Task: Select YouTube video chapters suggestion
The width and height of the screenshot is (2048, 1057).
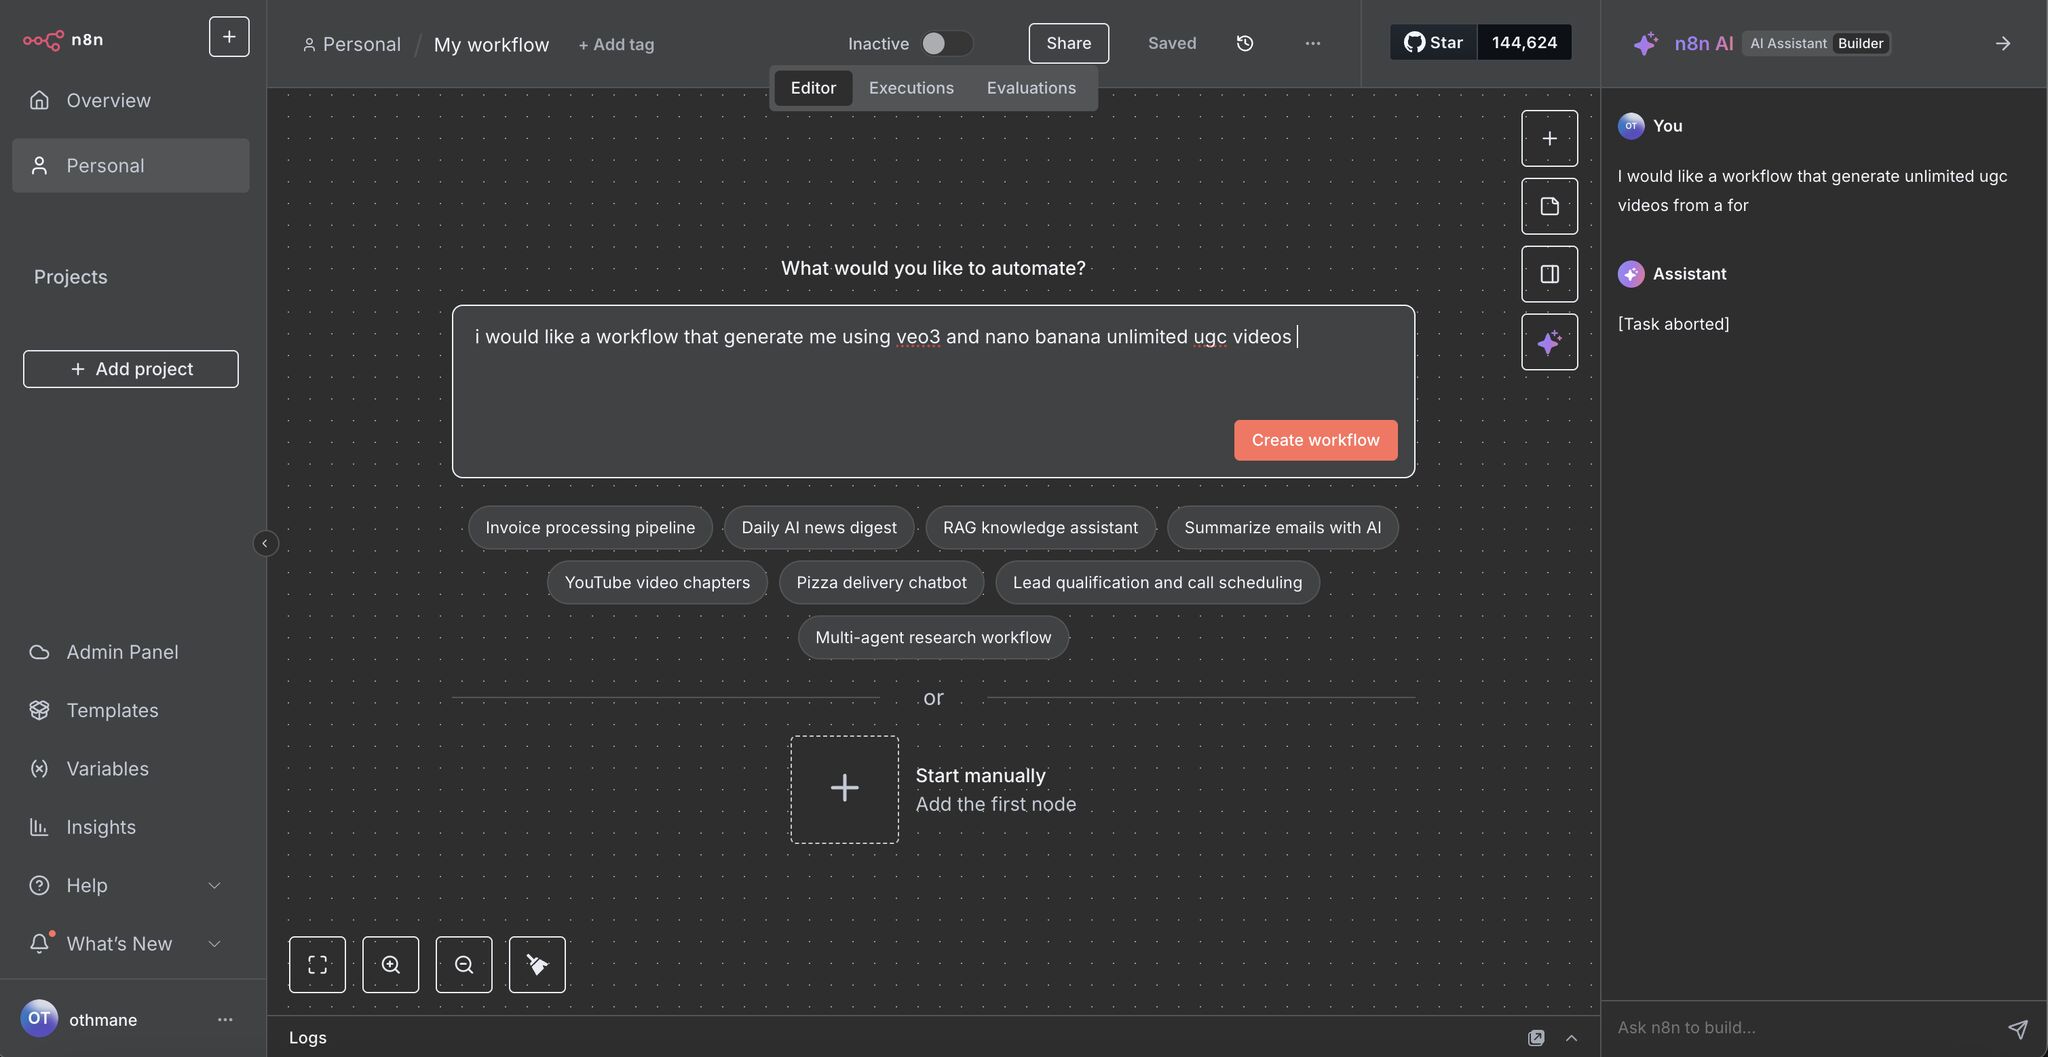Action: (657, 582)
